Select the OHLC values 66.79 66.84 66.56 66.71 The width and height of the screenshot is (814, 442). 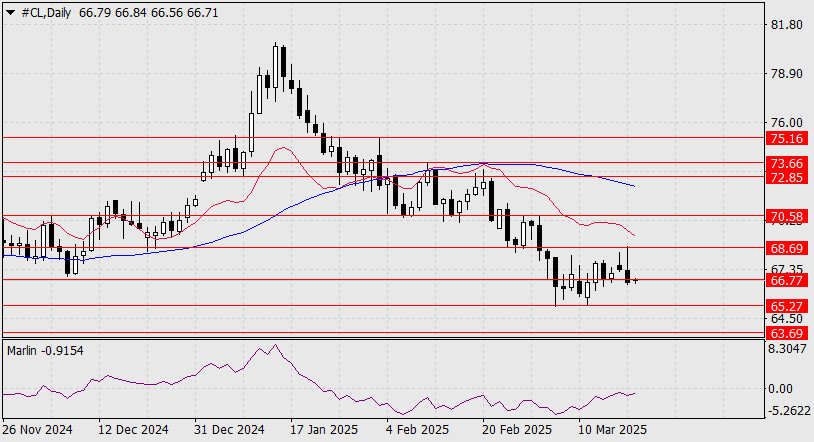click(148, 13)
